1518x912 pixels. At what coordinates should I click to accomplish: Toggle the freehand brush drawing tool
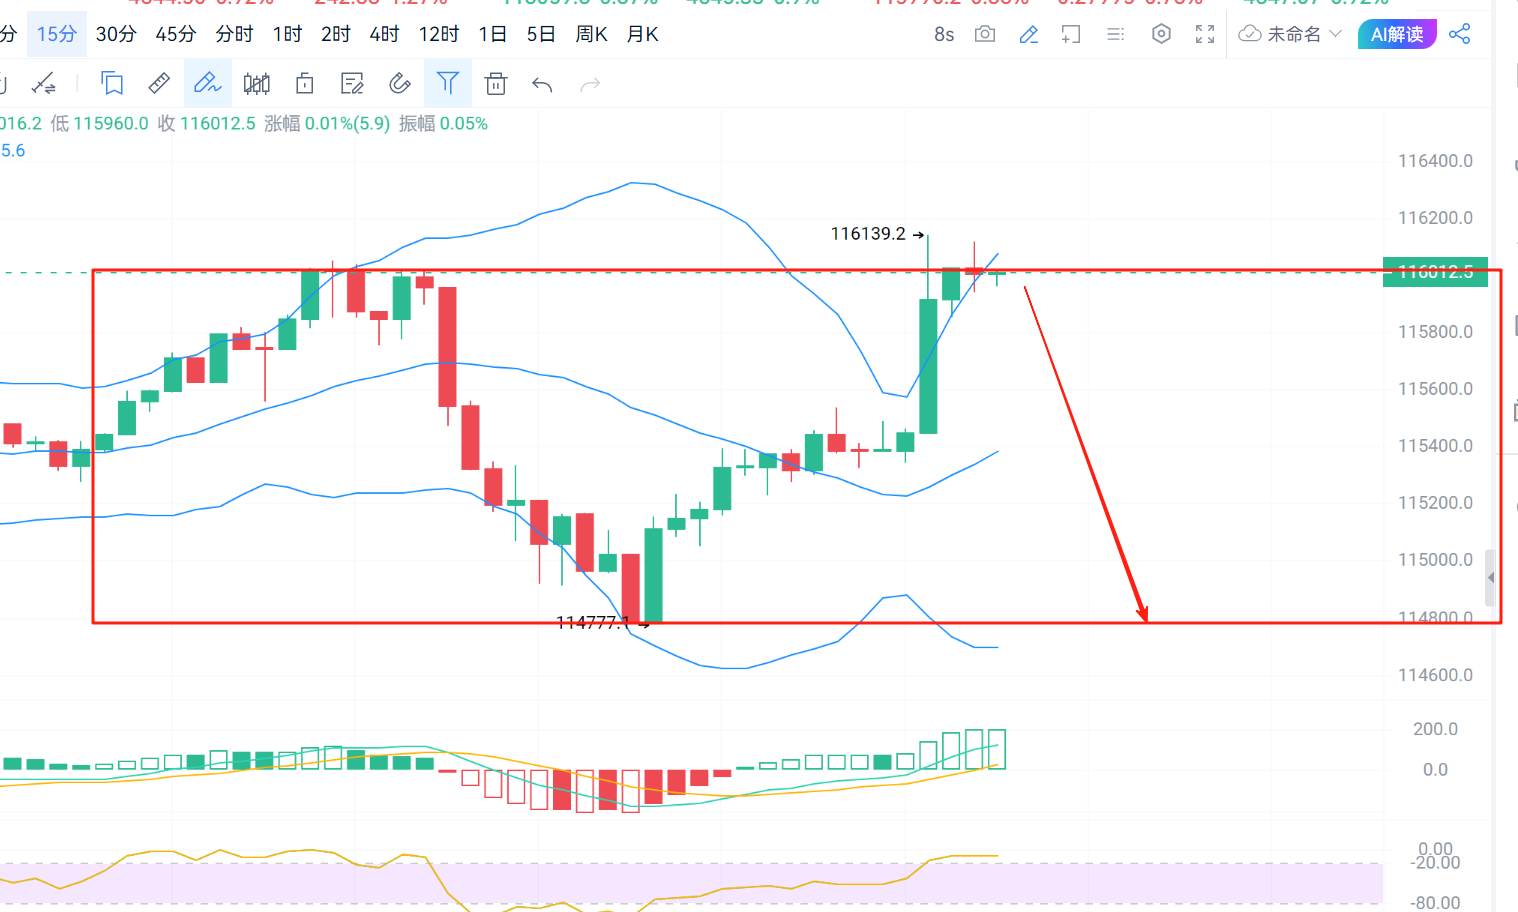coord(208,83)
